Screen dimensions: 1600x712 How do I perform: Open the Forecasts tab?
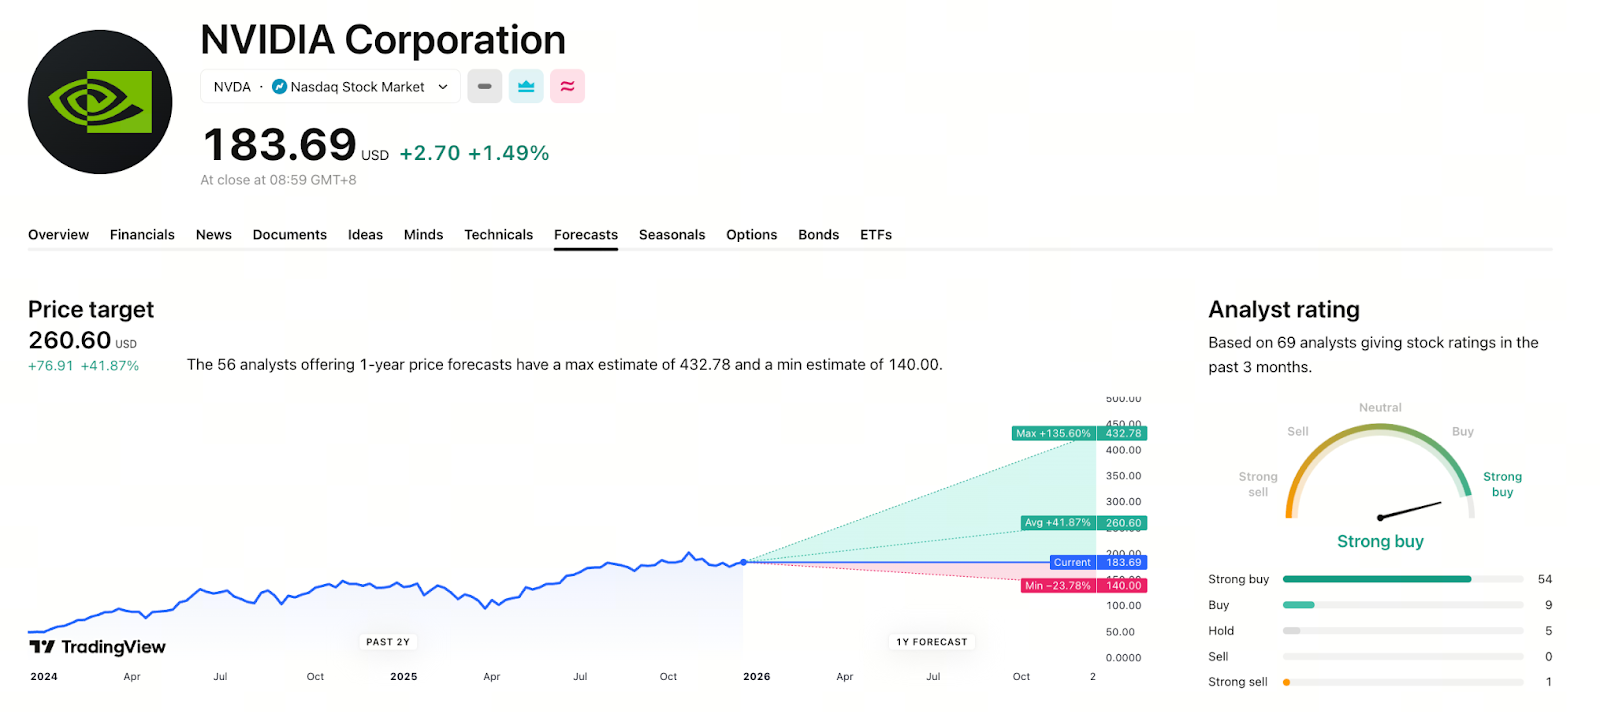click(586, 235)
